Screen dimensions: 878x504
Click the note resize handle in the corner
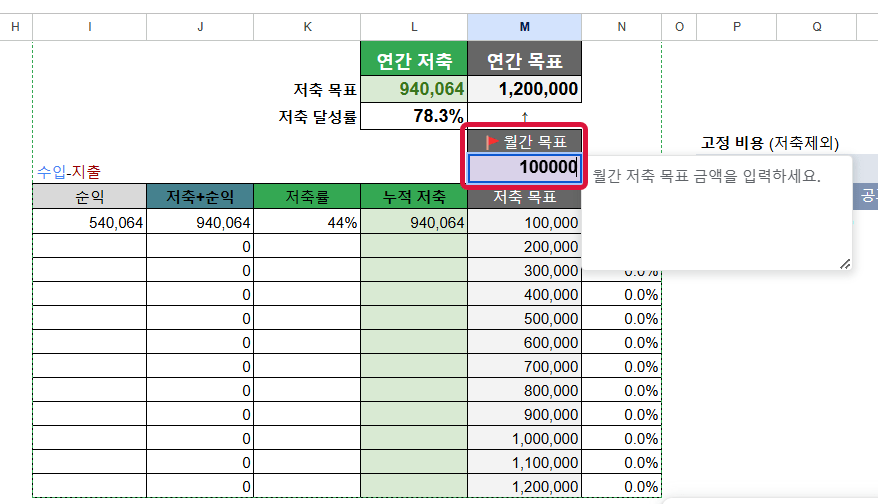844,263
